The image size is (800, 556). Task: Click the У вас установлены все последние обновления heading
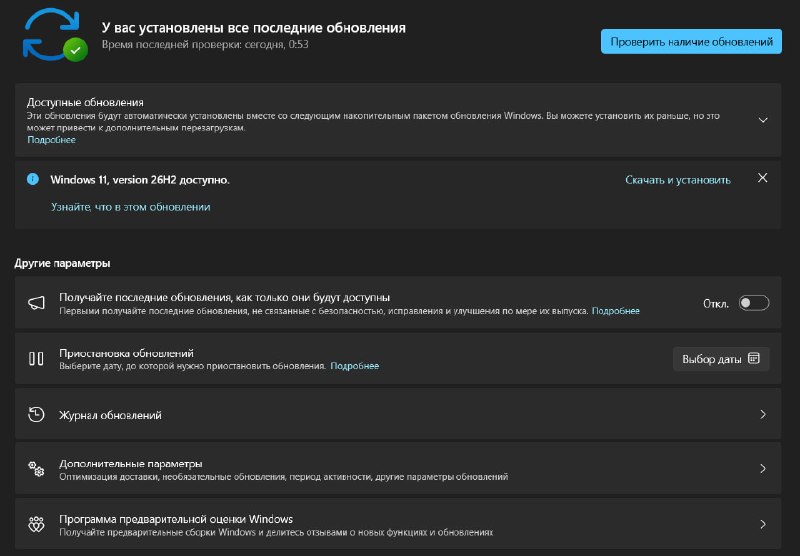[x=254, y=28]
